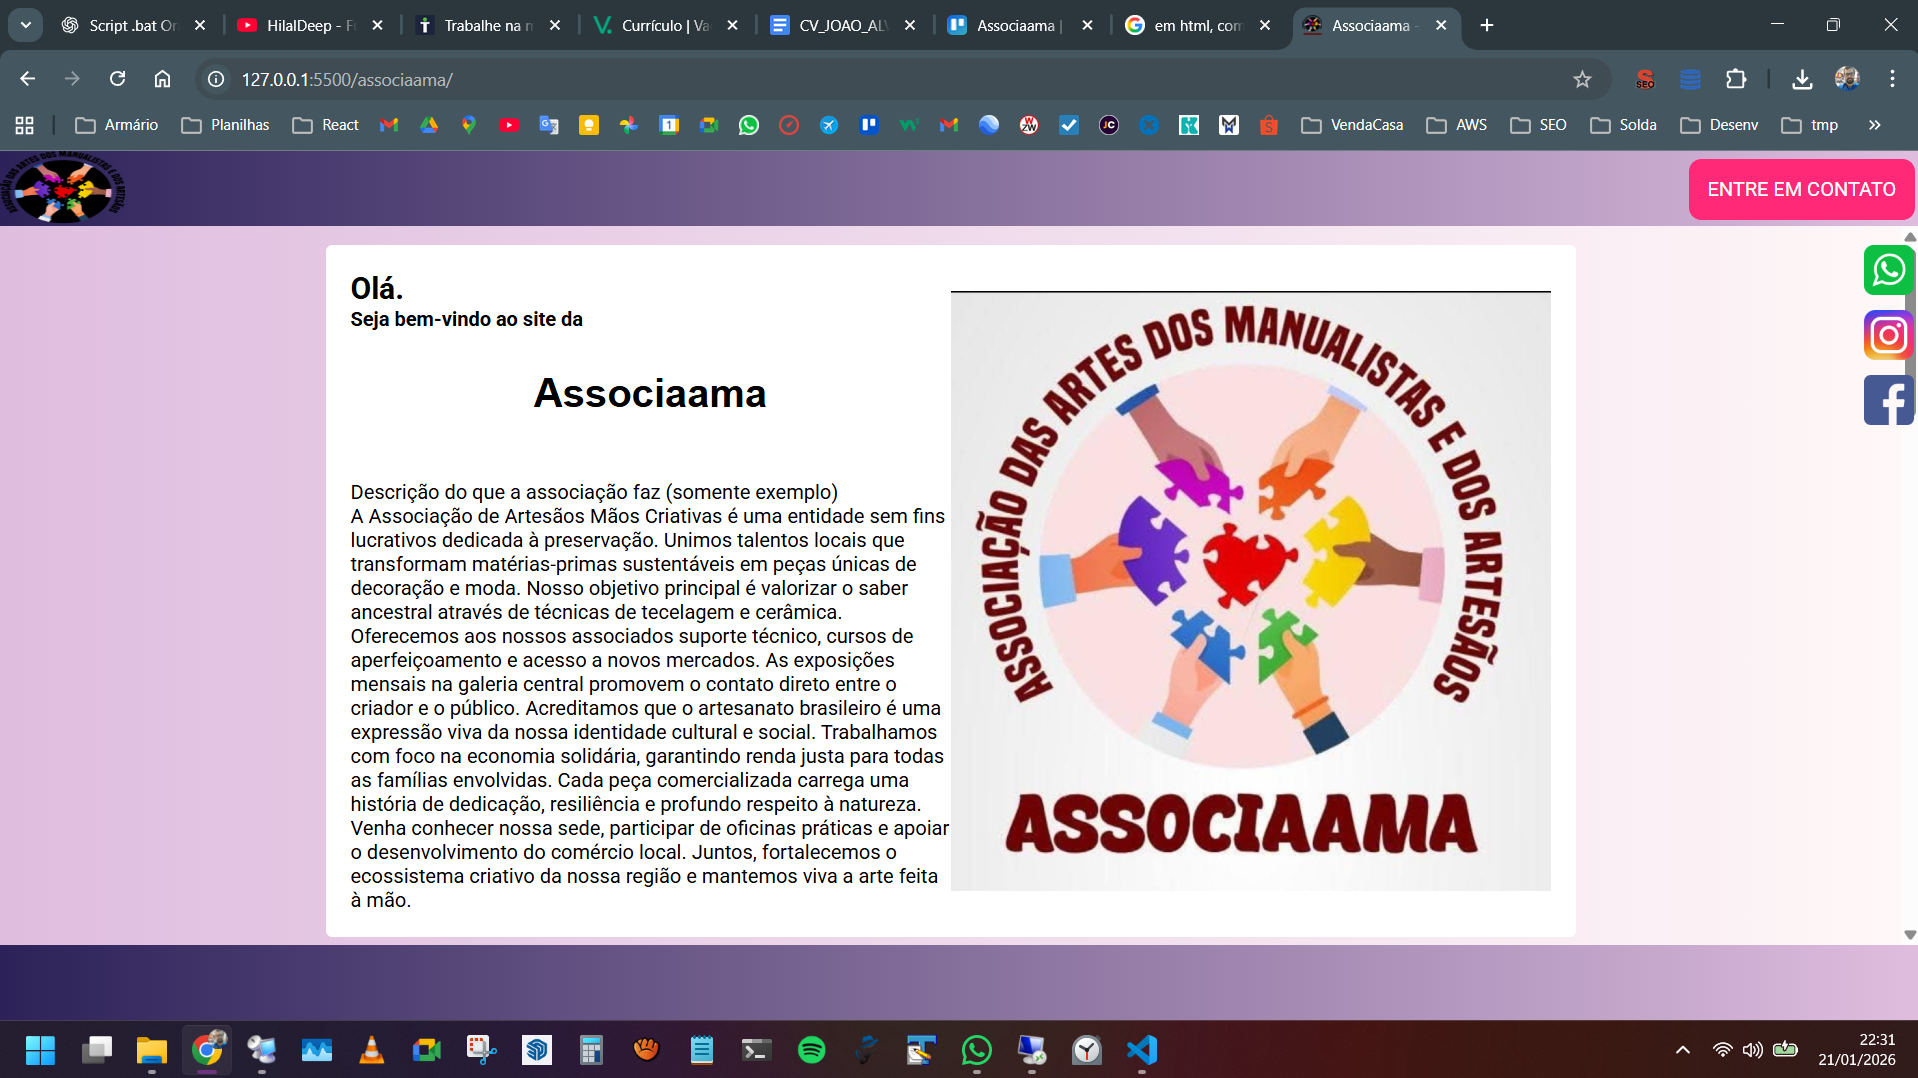Open the AWS bookmarks folder
The width and height of the screenshot is (1918, 1078).
pyautogui.click(x=1457, y=124)
